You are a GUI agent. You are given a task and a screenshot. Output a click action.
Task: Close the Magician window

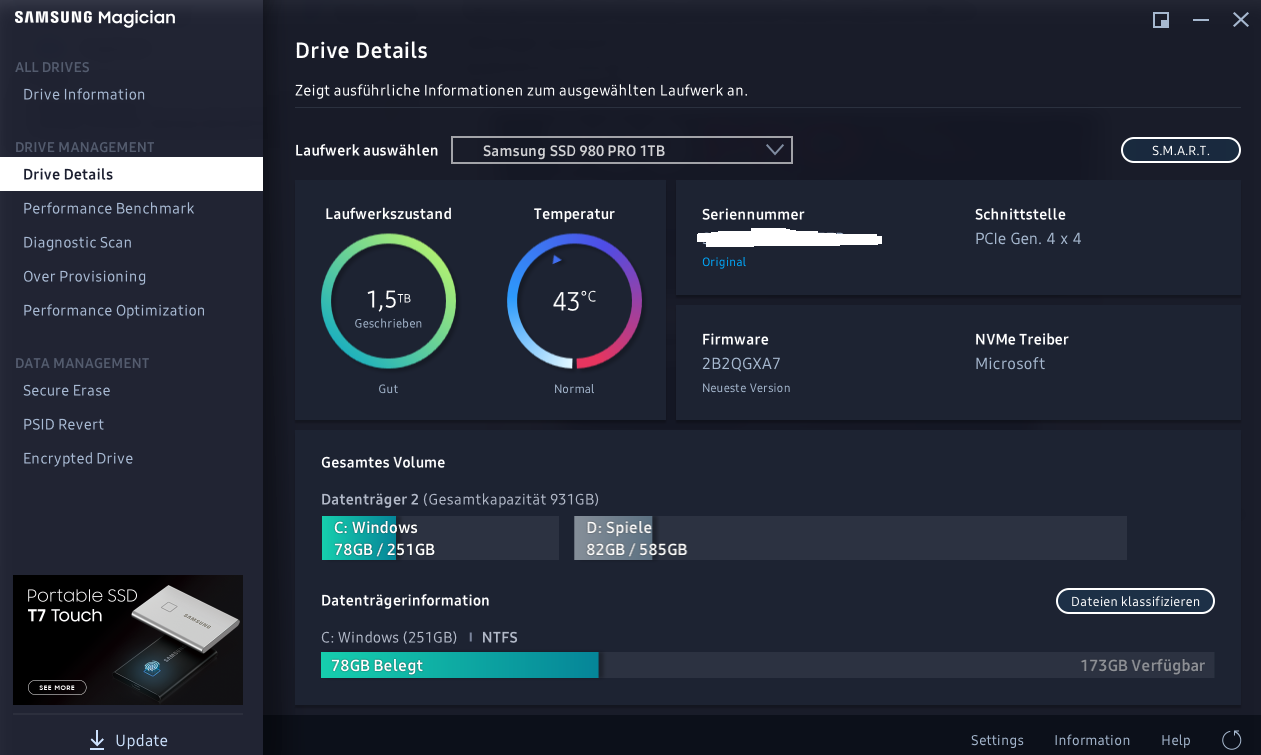click(1240, 20)
